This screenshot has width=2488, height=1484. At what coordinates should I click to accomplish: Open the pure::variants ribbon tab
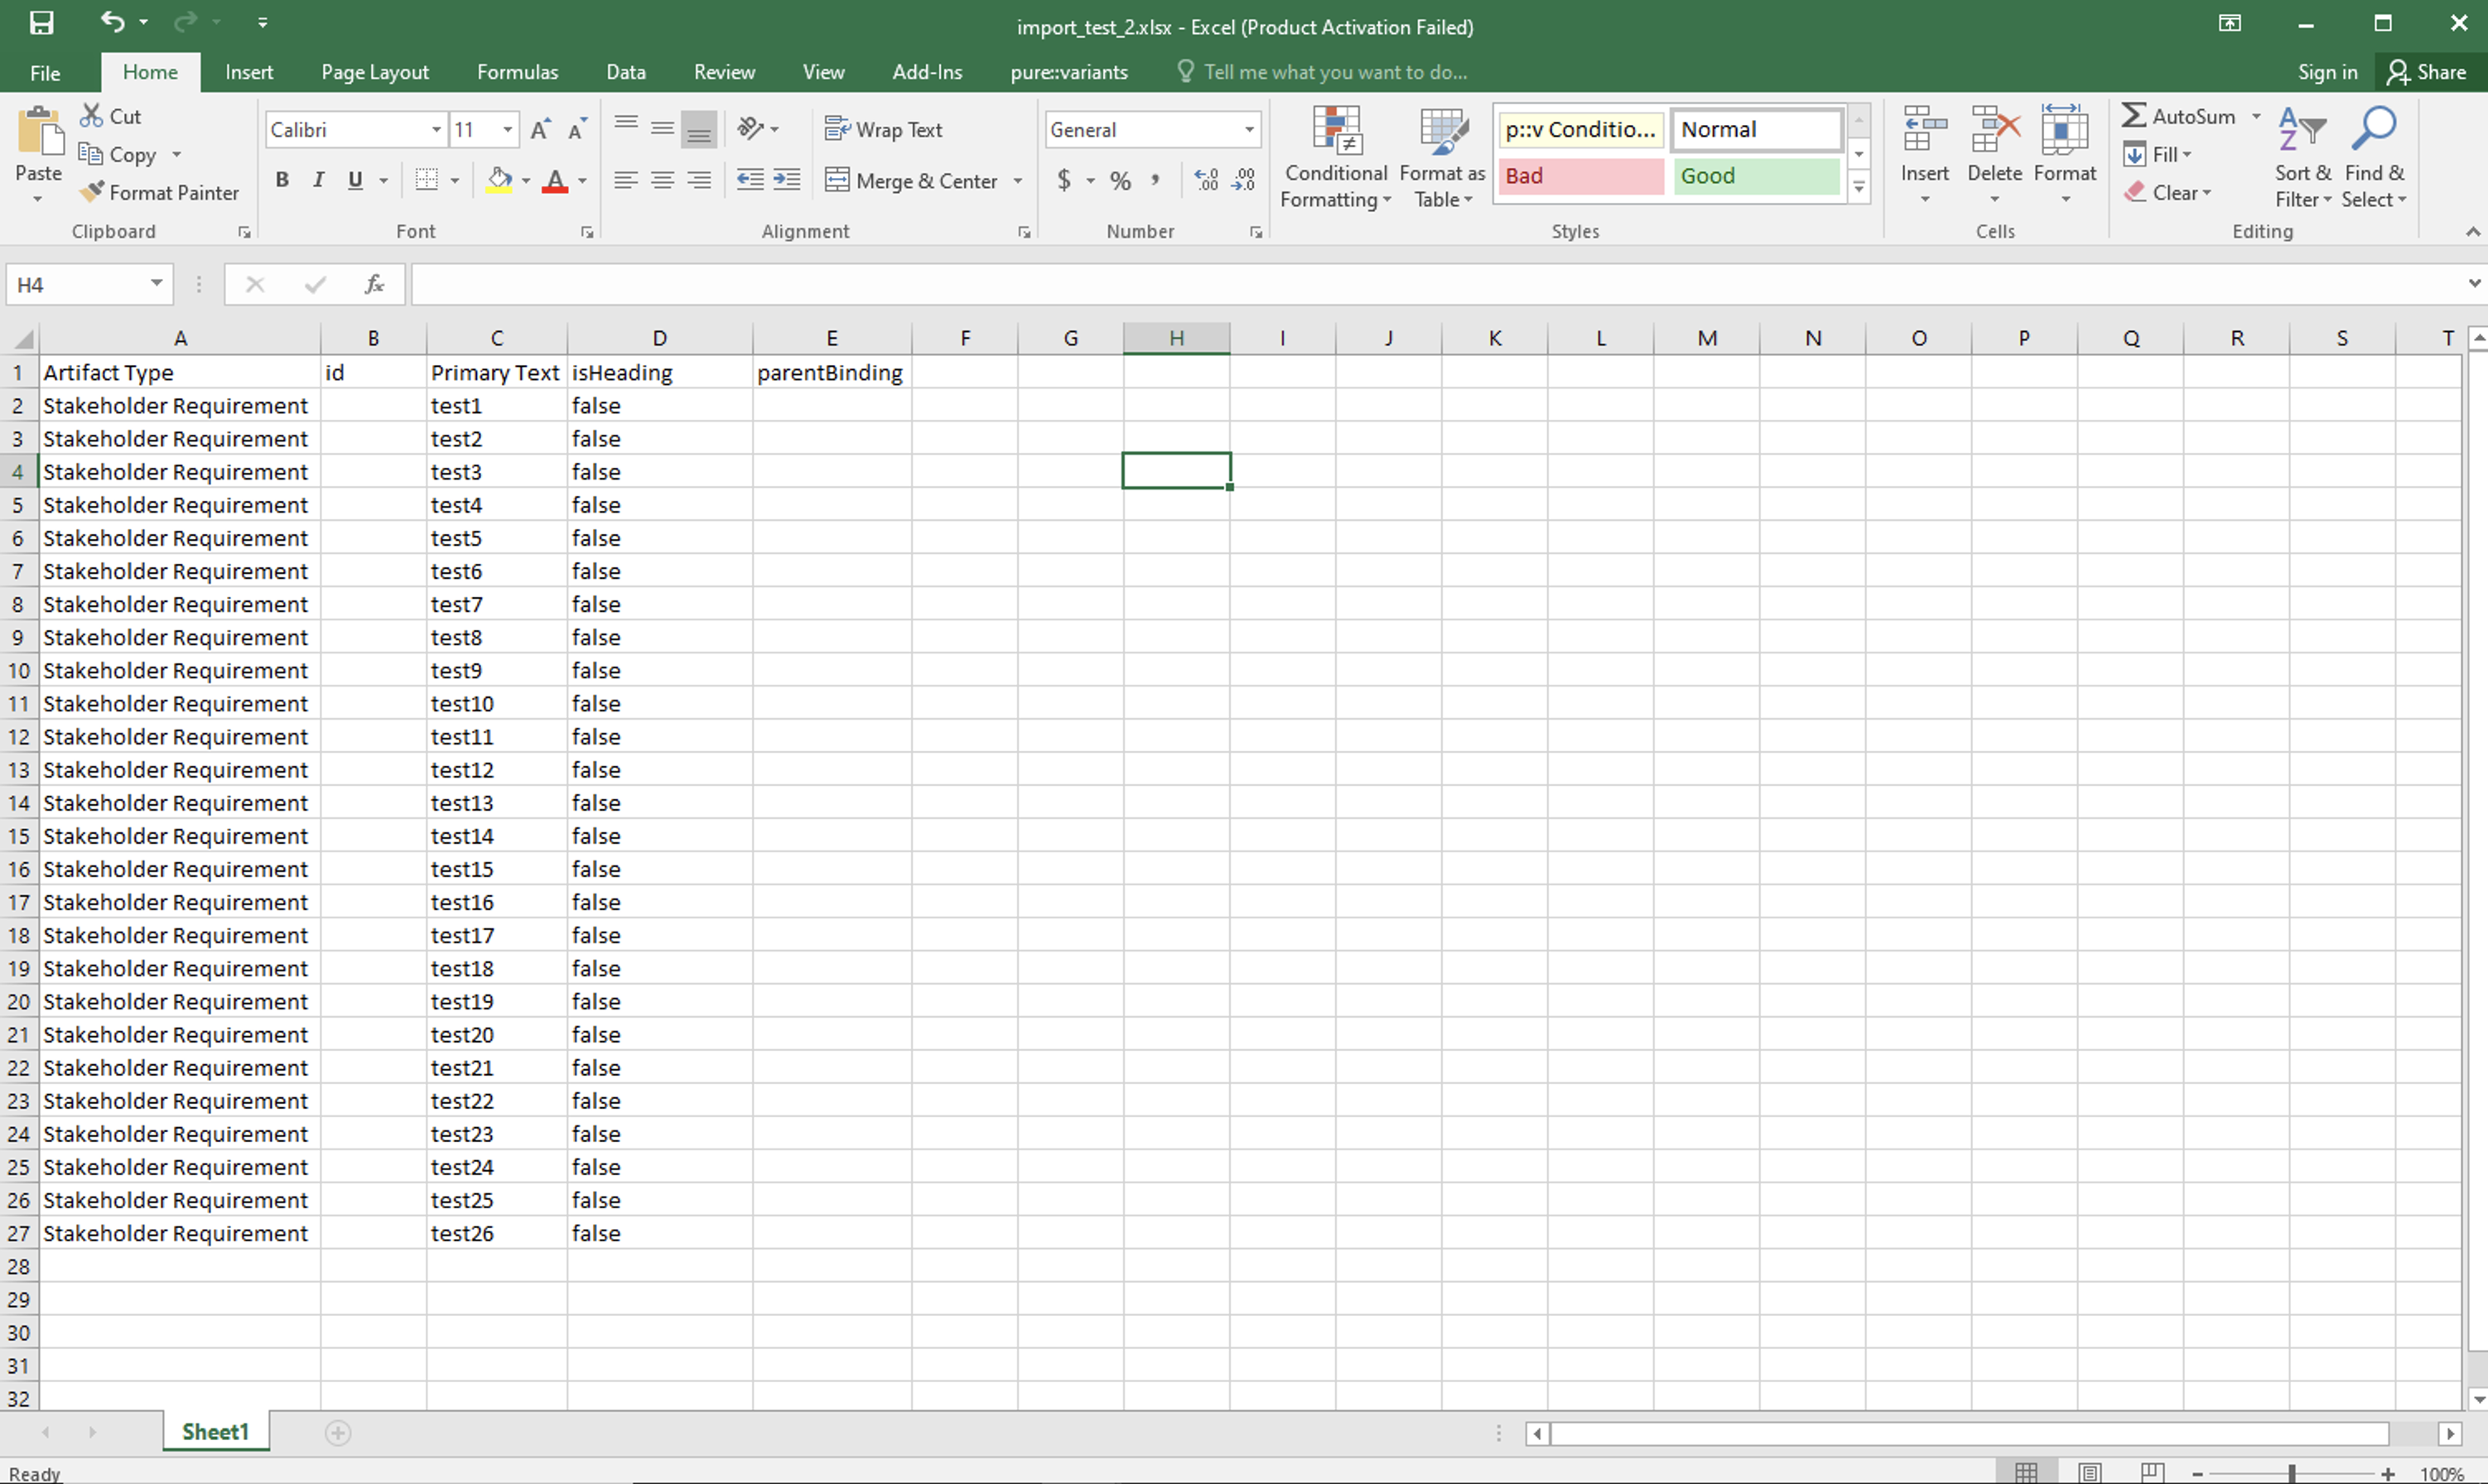tap(1068, 72)
